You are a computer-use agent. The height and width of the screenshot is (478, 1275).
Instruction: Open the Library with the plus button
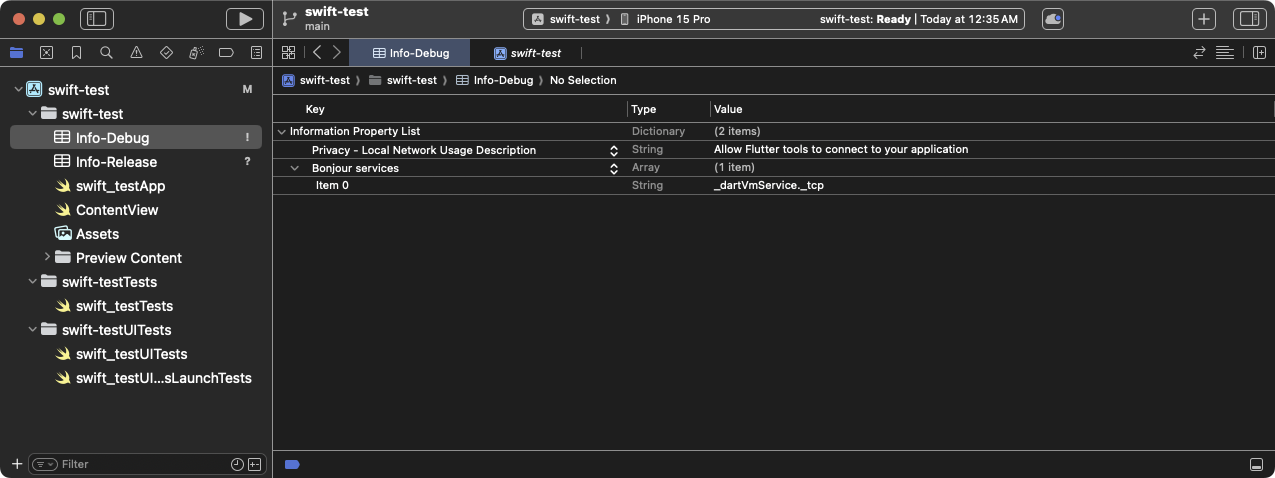point(1204,19)
